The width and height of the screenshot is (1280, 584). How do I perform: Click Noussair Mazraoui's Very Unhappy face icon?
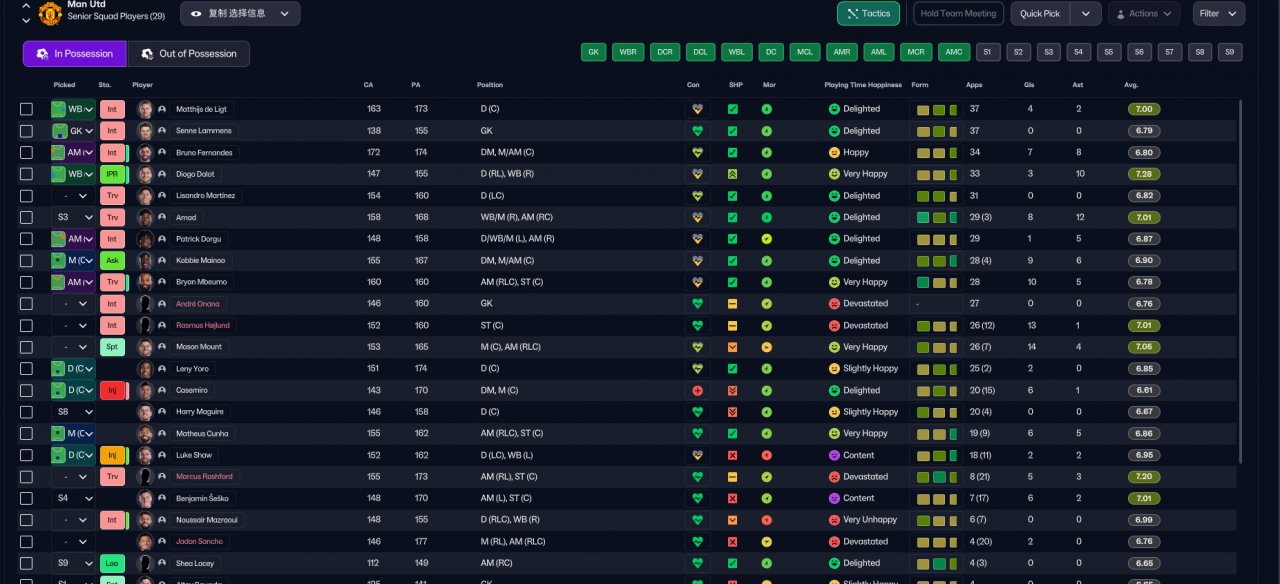(834, 520)
